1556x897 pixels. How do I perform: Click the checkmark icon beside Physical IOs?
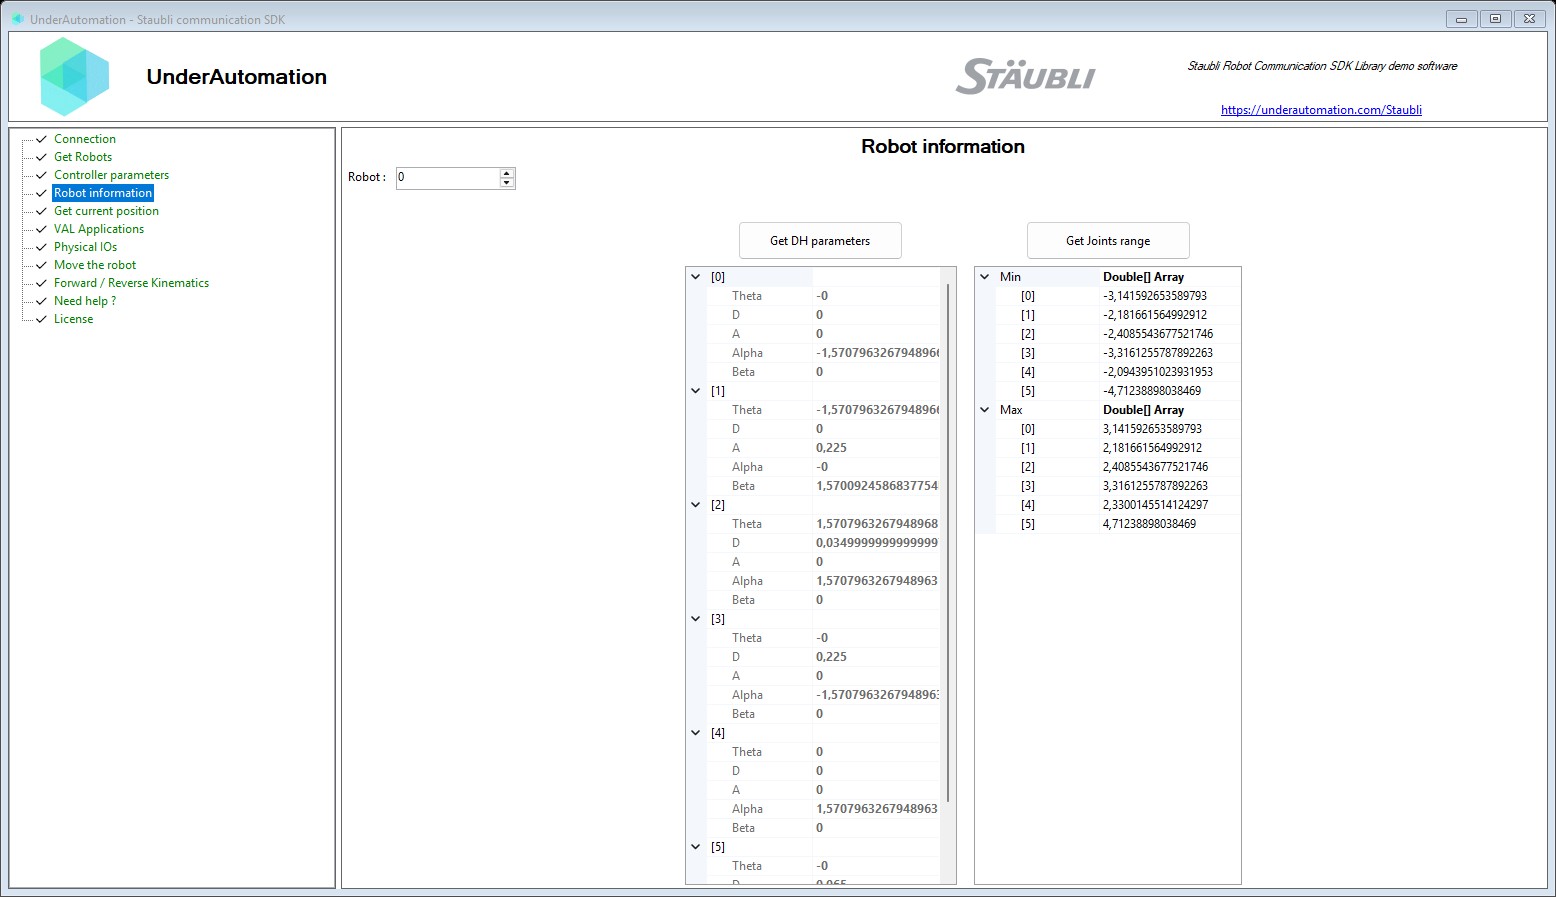(41, 247)
